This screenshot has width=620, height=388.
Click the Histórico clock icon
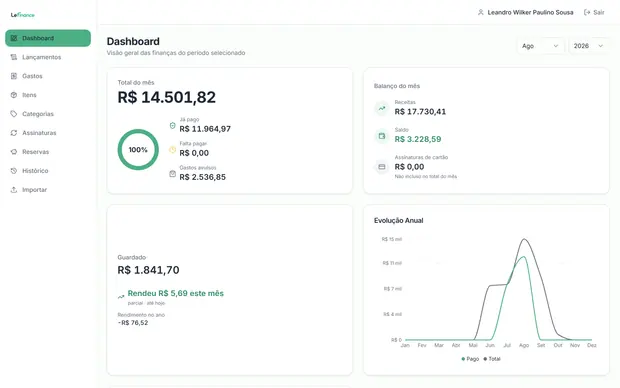click(x=14, y=171)
